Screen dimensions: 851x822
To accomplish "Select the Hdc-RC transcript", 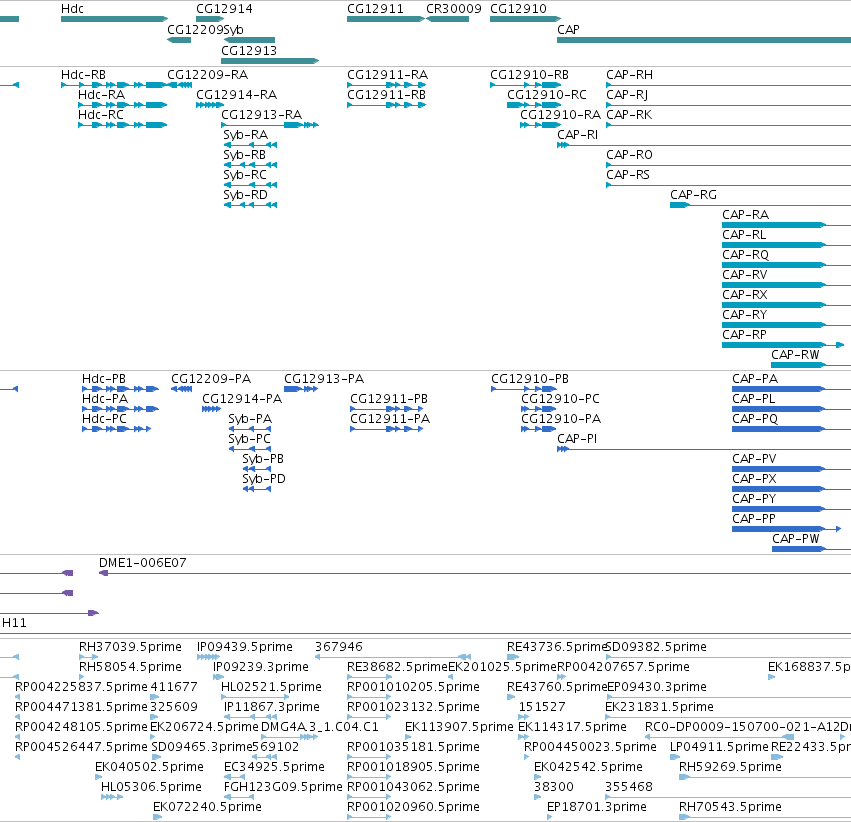I will 123,125.
